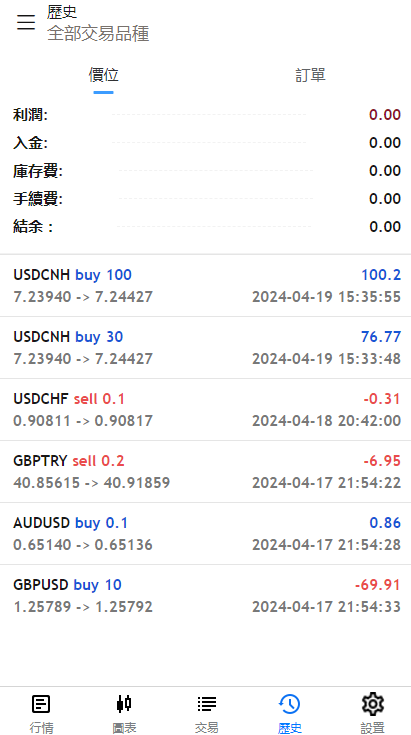Viewport: 411px width, 735px height.
Task: Open the 全部交易品種 symbol filter
Action: click(98, 34)
